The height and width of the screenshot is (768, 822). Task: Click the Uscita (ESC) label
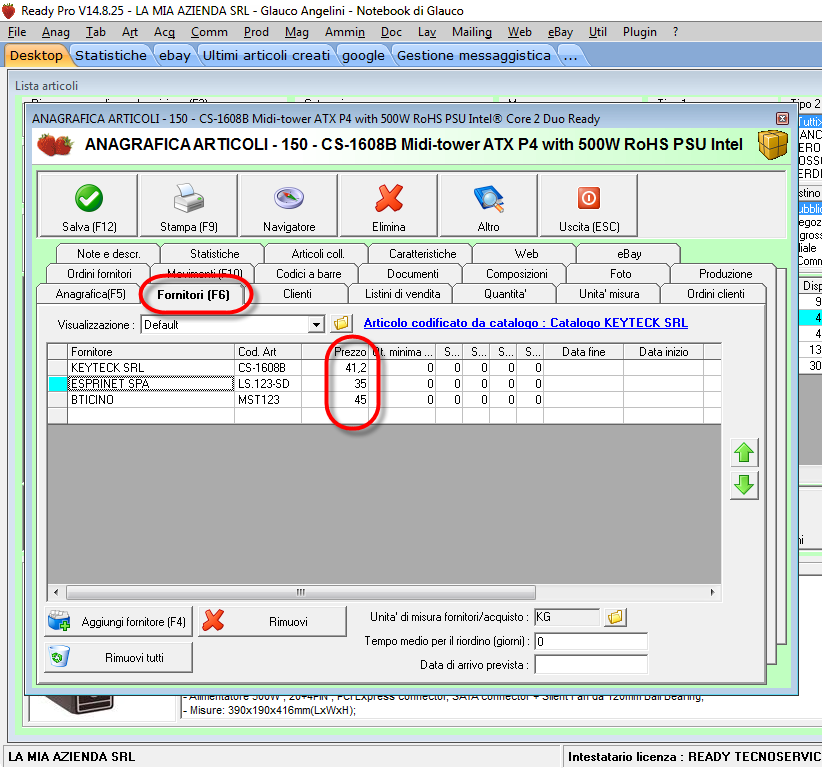coord(589,226)
